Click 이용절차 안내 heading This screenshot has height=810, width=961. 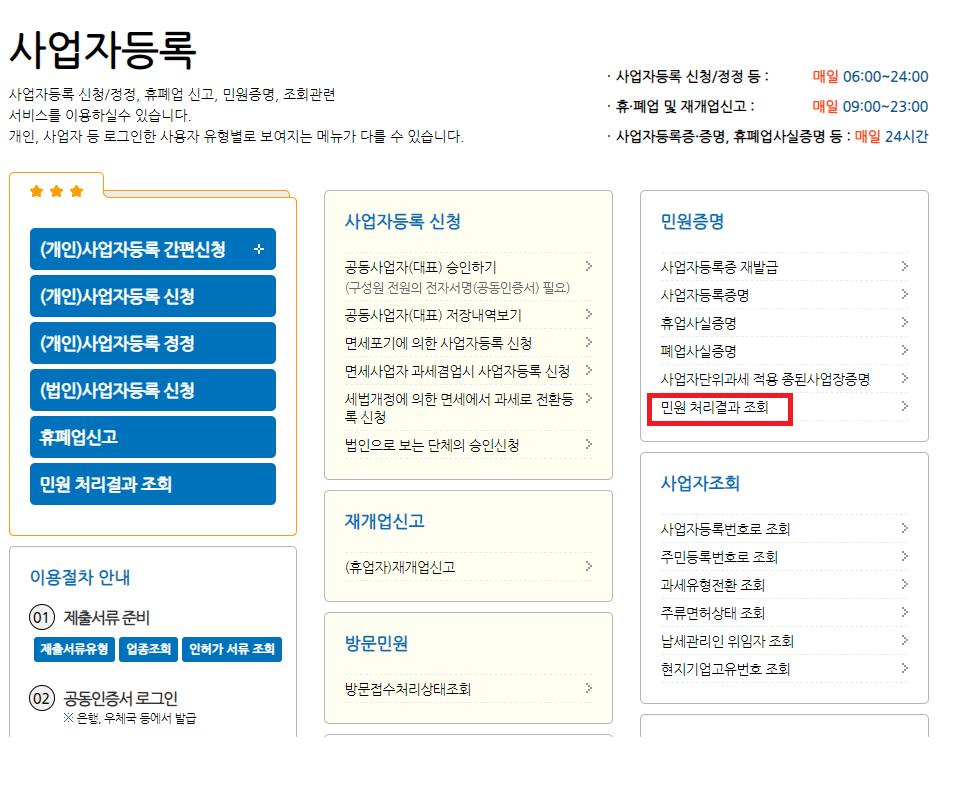click(80, 577)
